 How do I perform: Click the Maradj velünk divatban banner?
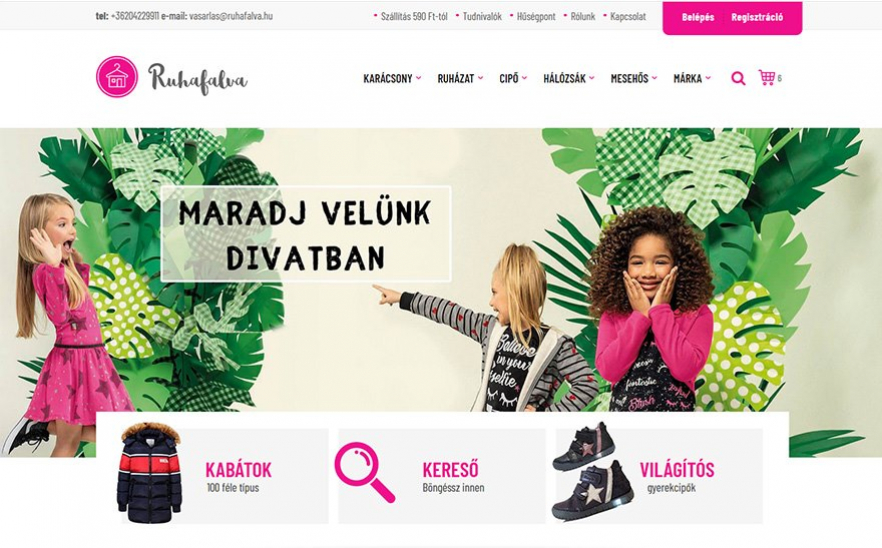[x=305, y=234]
